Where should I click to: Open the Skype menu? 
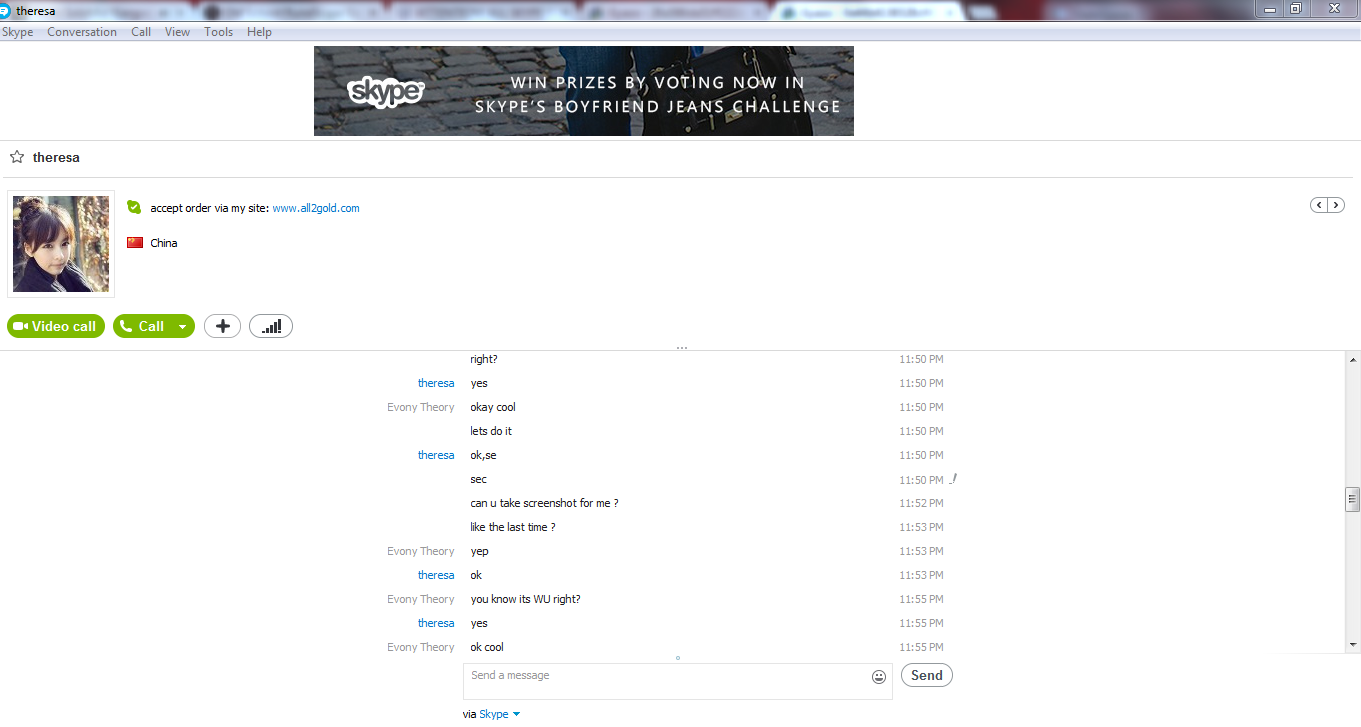[x=17, y=32]
